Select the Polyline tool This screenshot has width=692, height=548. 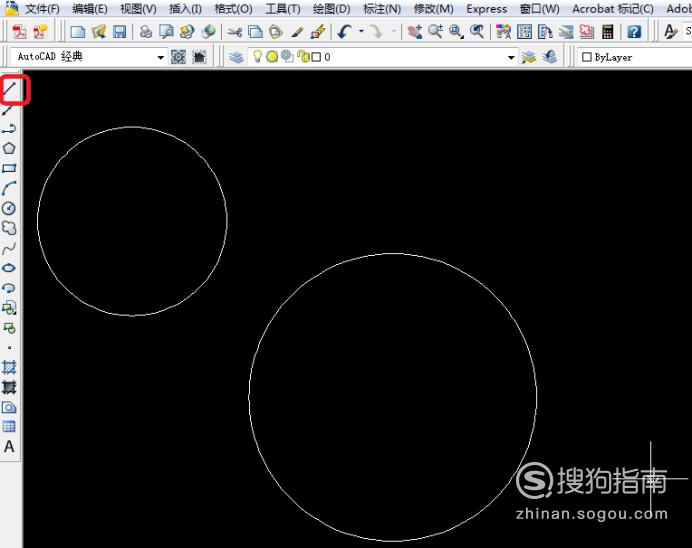click(9, 129)
